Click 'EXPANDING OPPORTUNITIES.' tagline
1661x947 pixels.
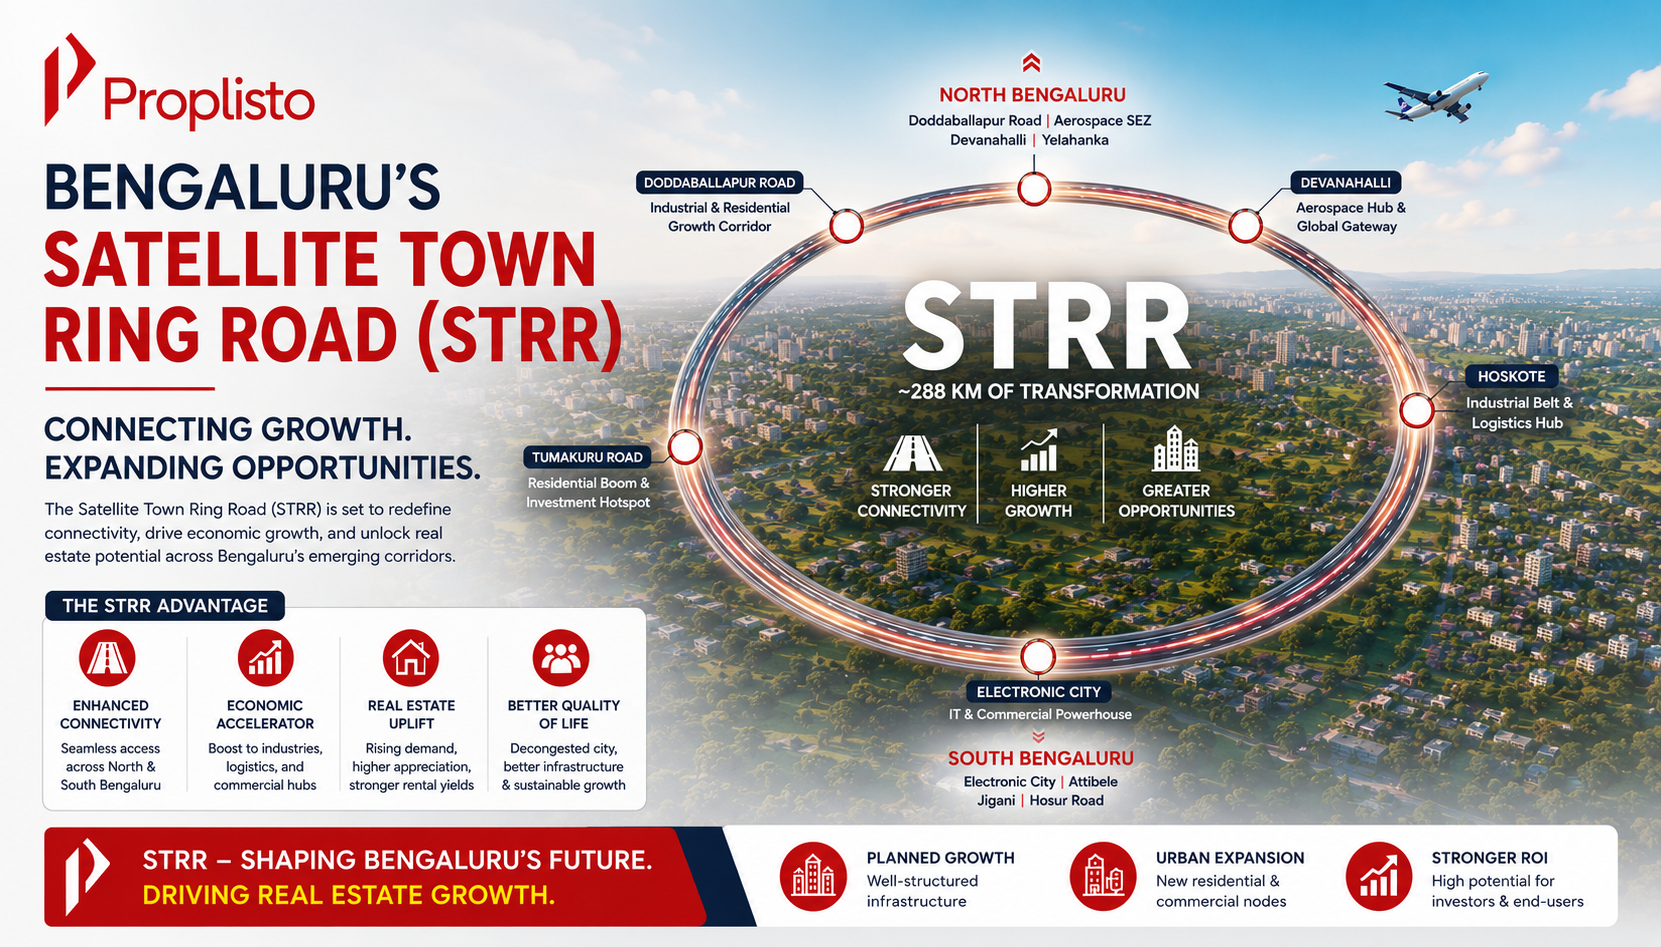pos(262,468)
